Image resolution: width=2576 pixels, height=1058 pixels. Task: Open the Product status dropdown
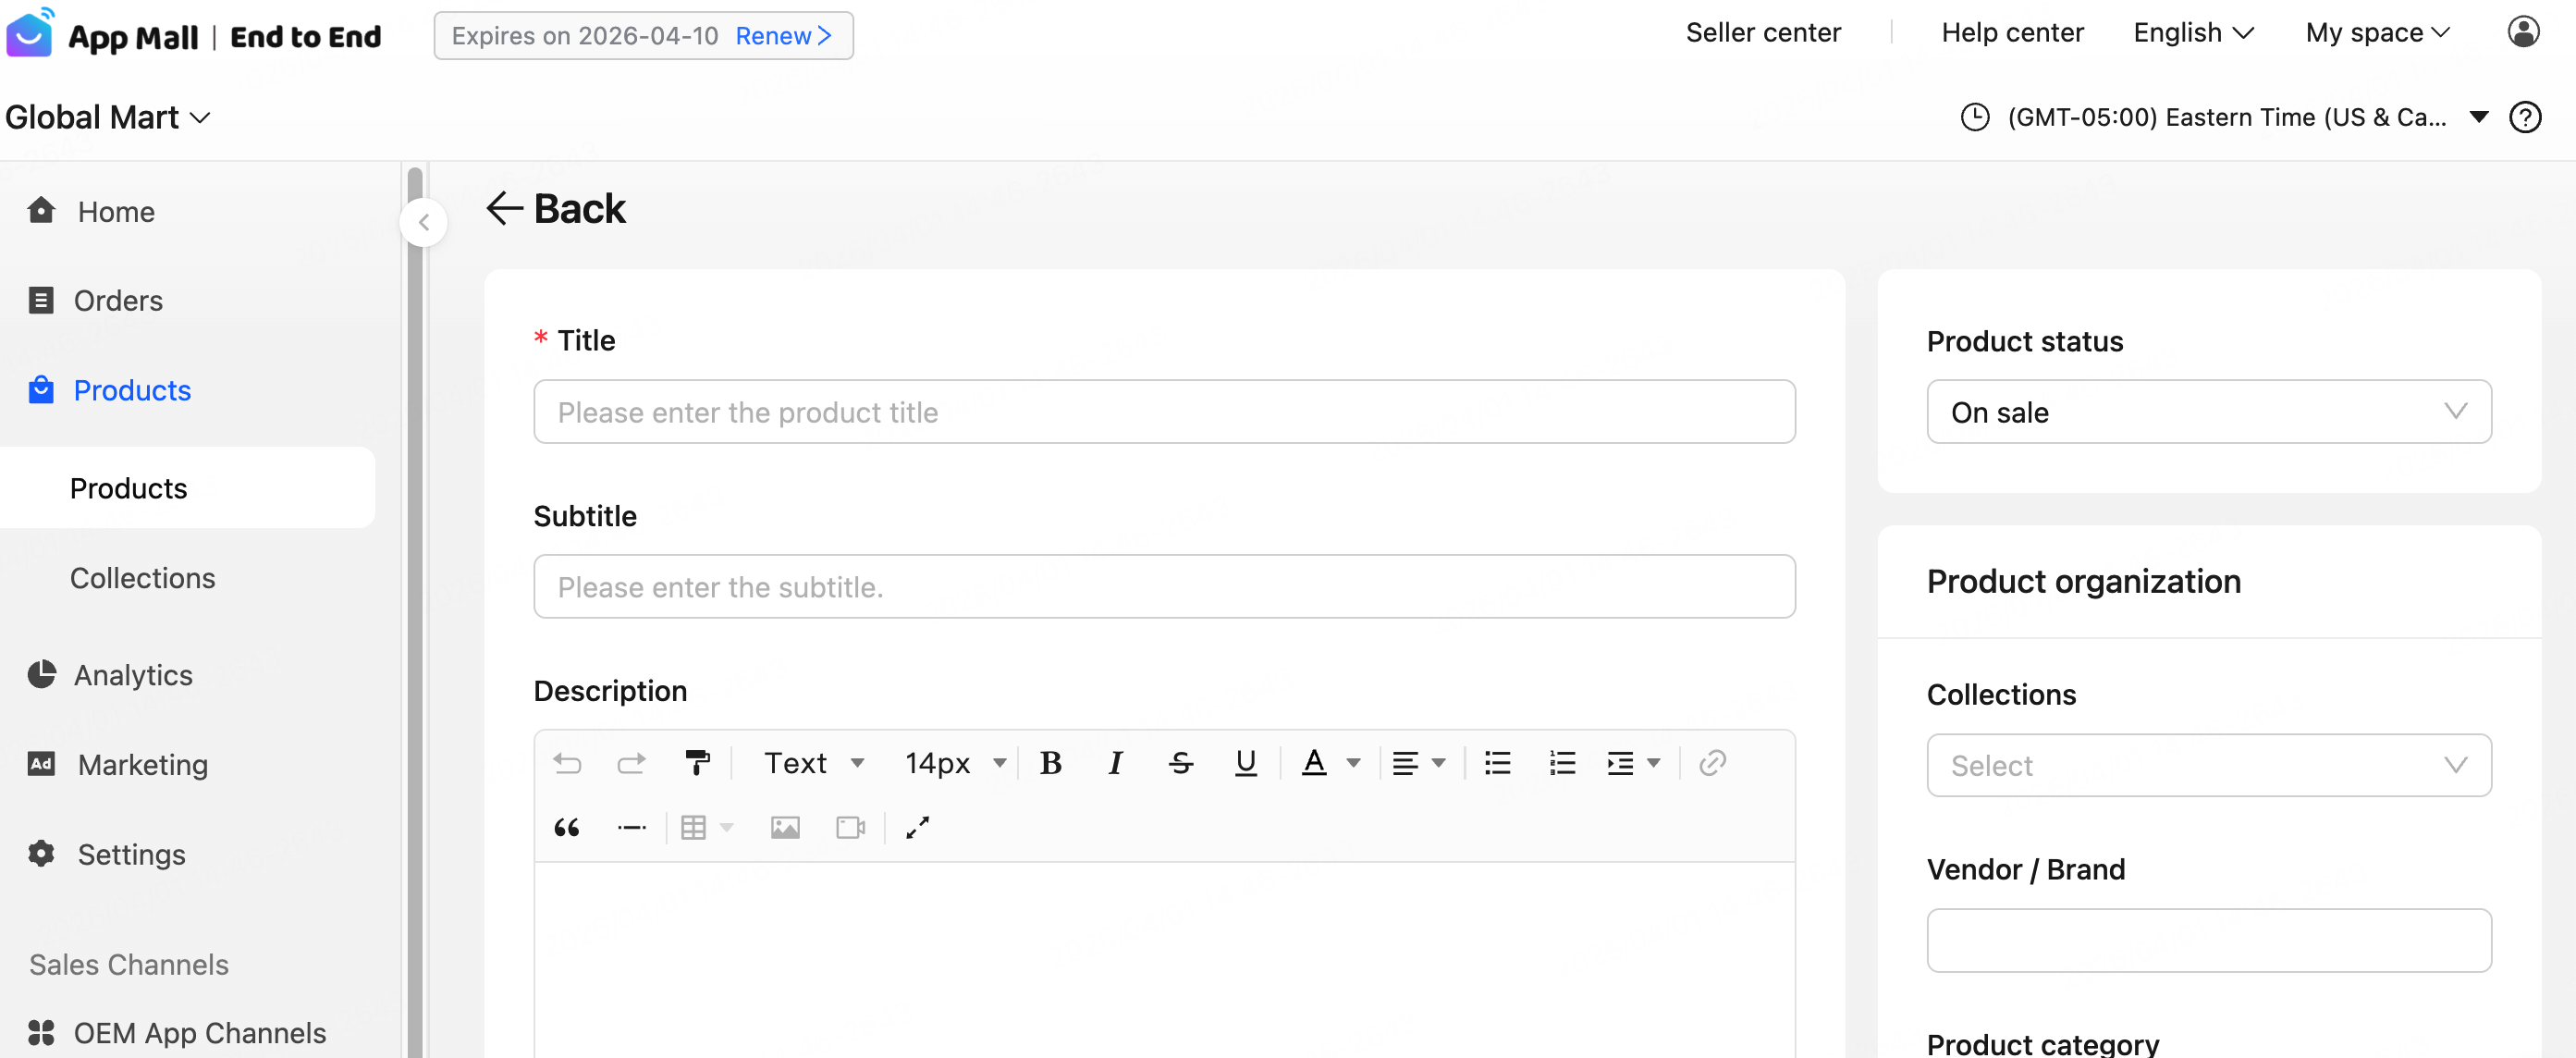(x=2208, y=412)
